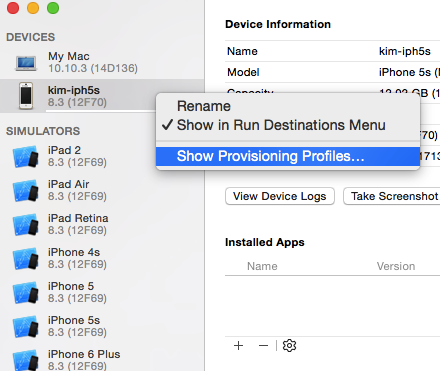The image size is (440, 371).
Task: Select the iPad 2 simulator row
Action: tap(102, 156)
